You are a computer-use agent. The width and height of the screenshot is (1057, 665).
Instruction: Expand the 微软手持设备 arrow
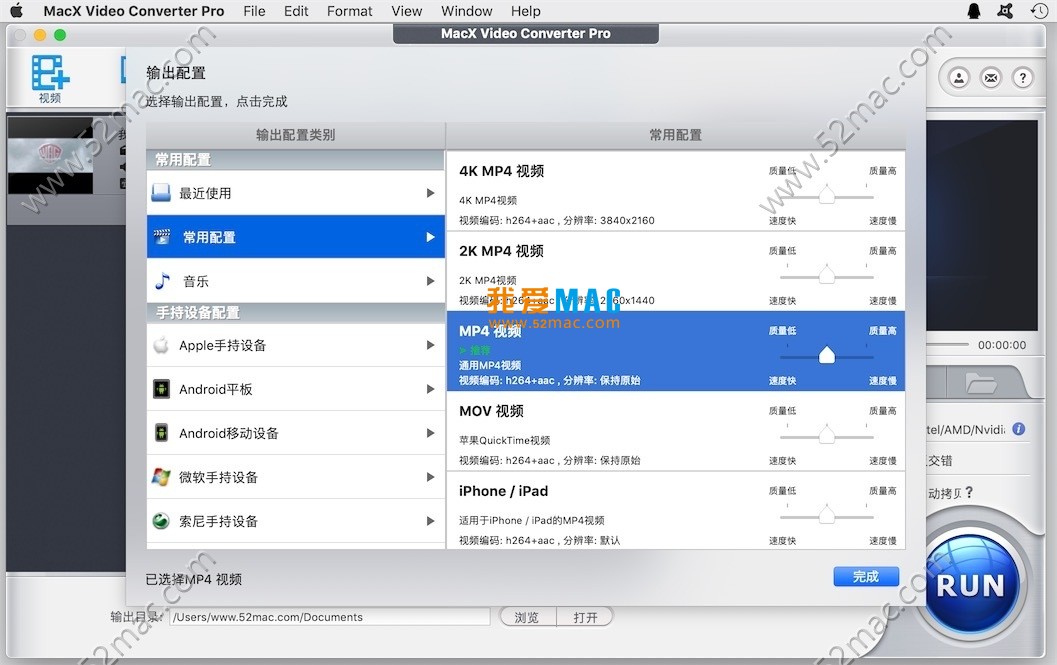point(430,477)
